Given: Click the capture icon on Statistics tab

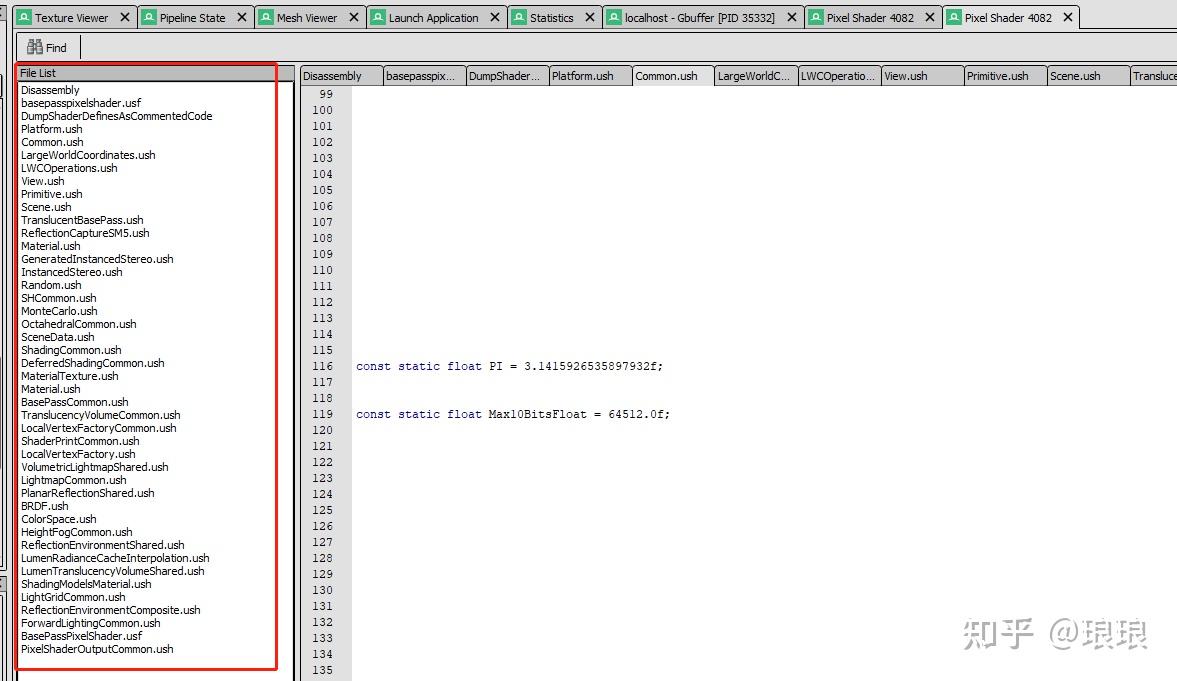Looking at the screenshot, I should (517, 16).
